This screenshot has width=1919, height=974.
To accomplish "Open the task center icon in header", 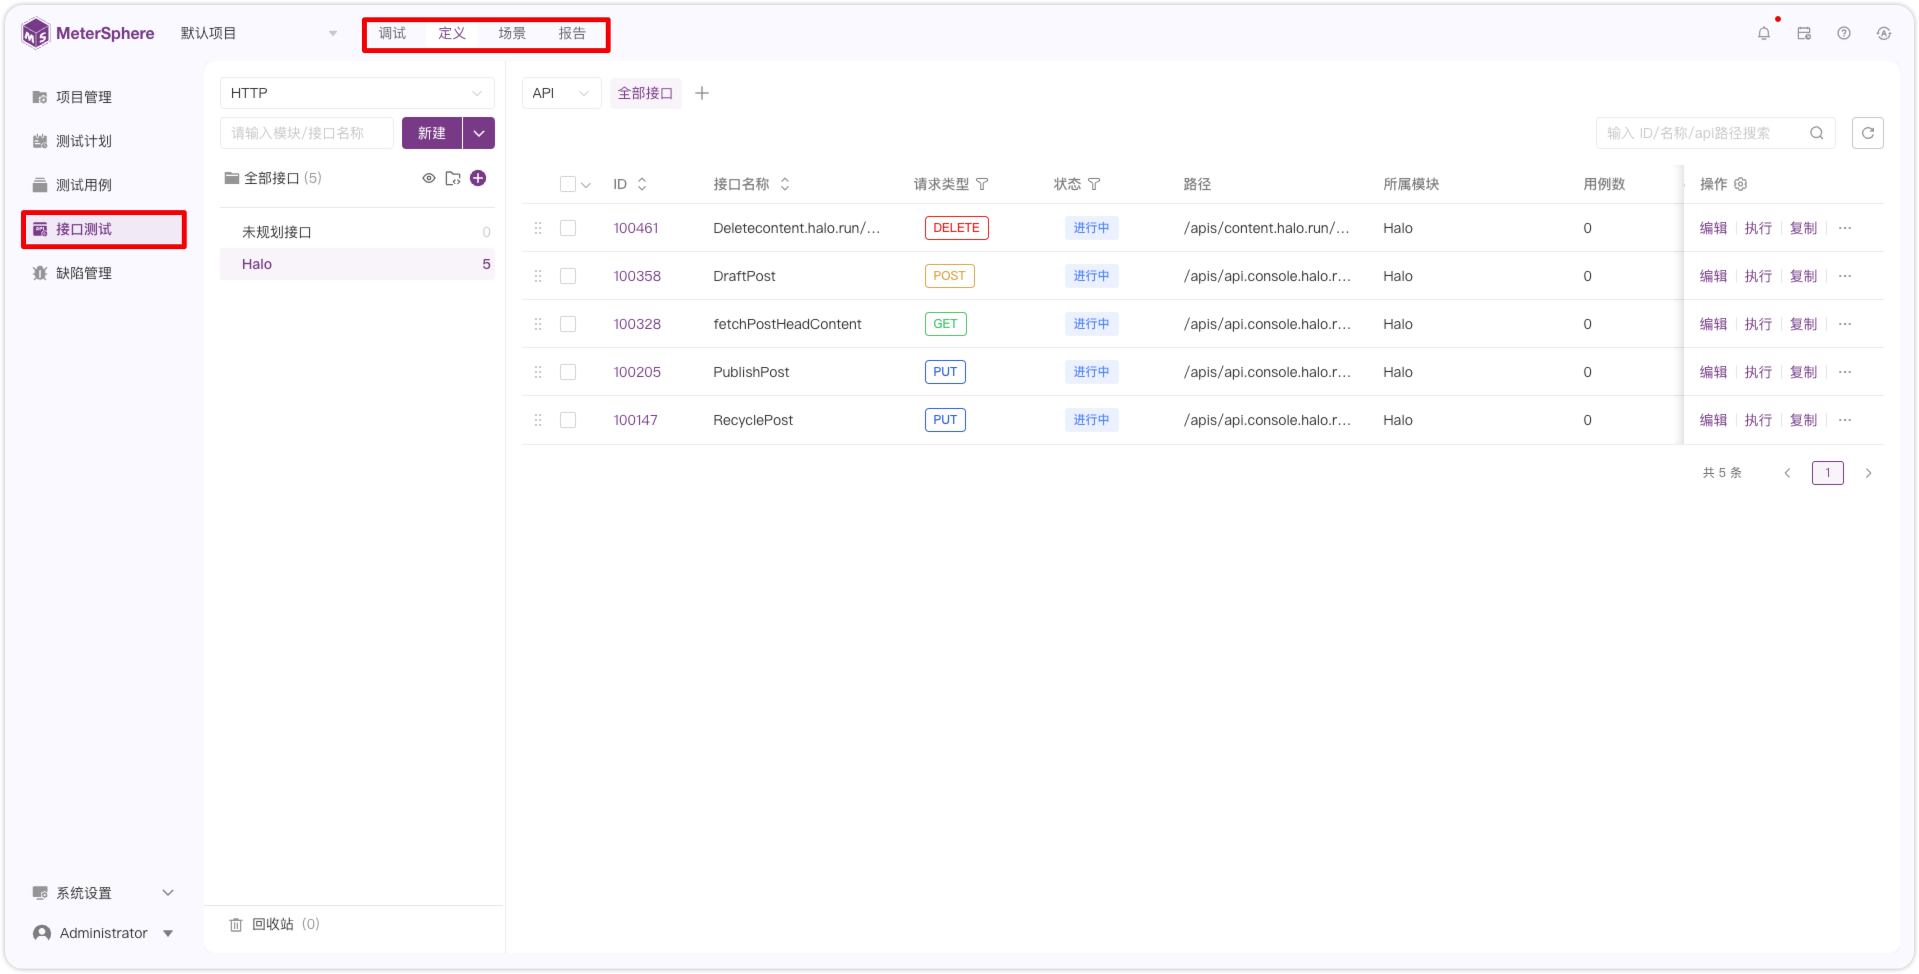I will click(x=1804, y=33).
